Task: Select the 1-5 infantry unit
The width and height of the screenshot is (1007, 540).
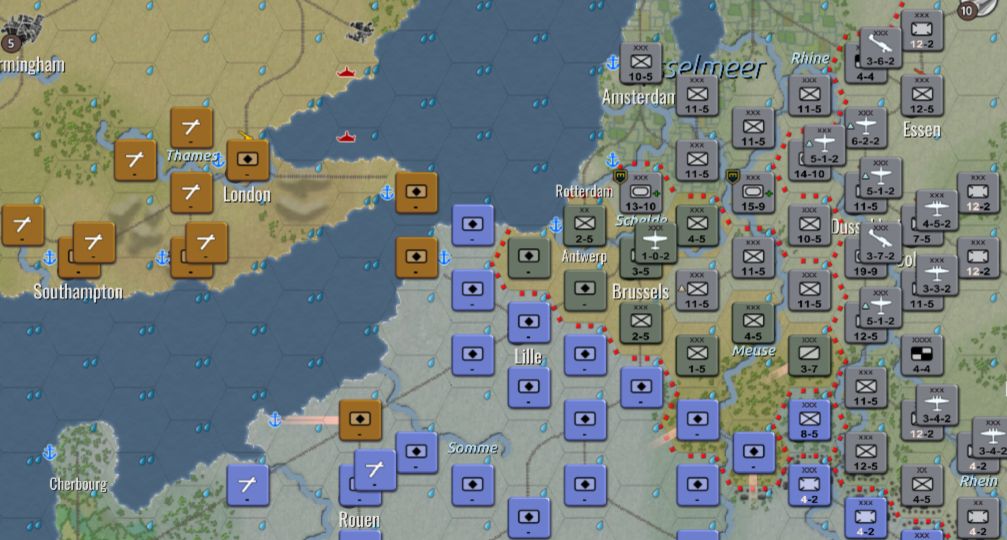Action: click(697, 355)
